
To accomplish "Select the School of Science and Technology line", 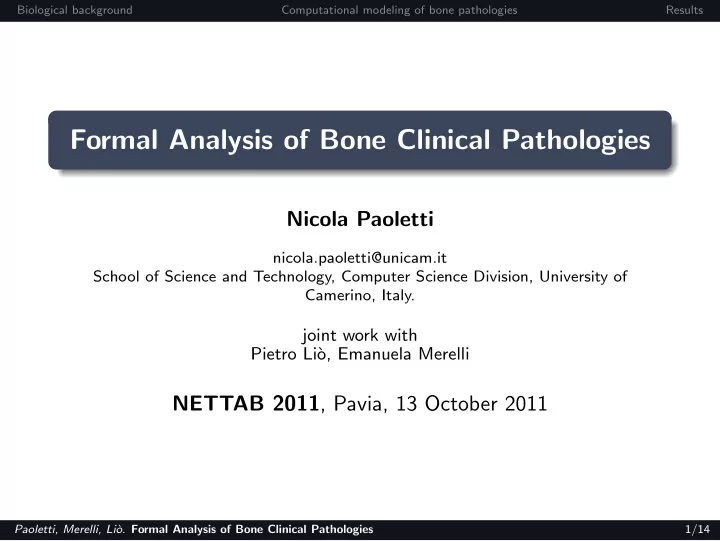I will click(x=360, y=276).
